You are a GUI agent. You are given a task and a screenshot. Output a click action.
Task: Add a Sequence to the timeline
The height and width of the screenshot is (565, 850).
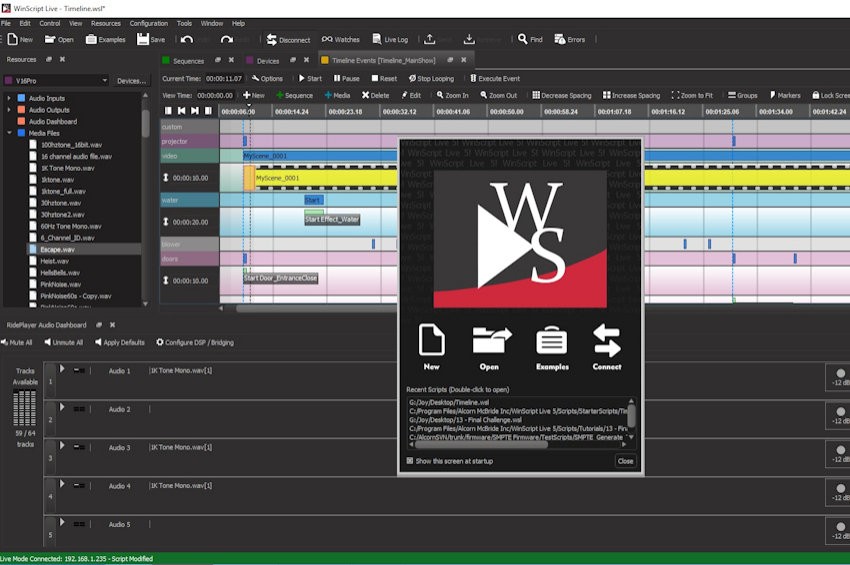pos(294,95)
